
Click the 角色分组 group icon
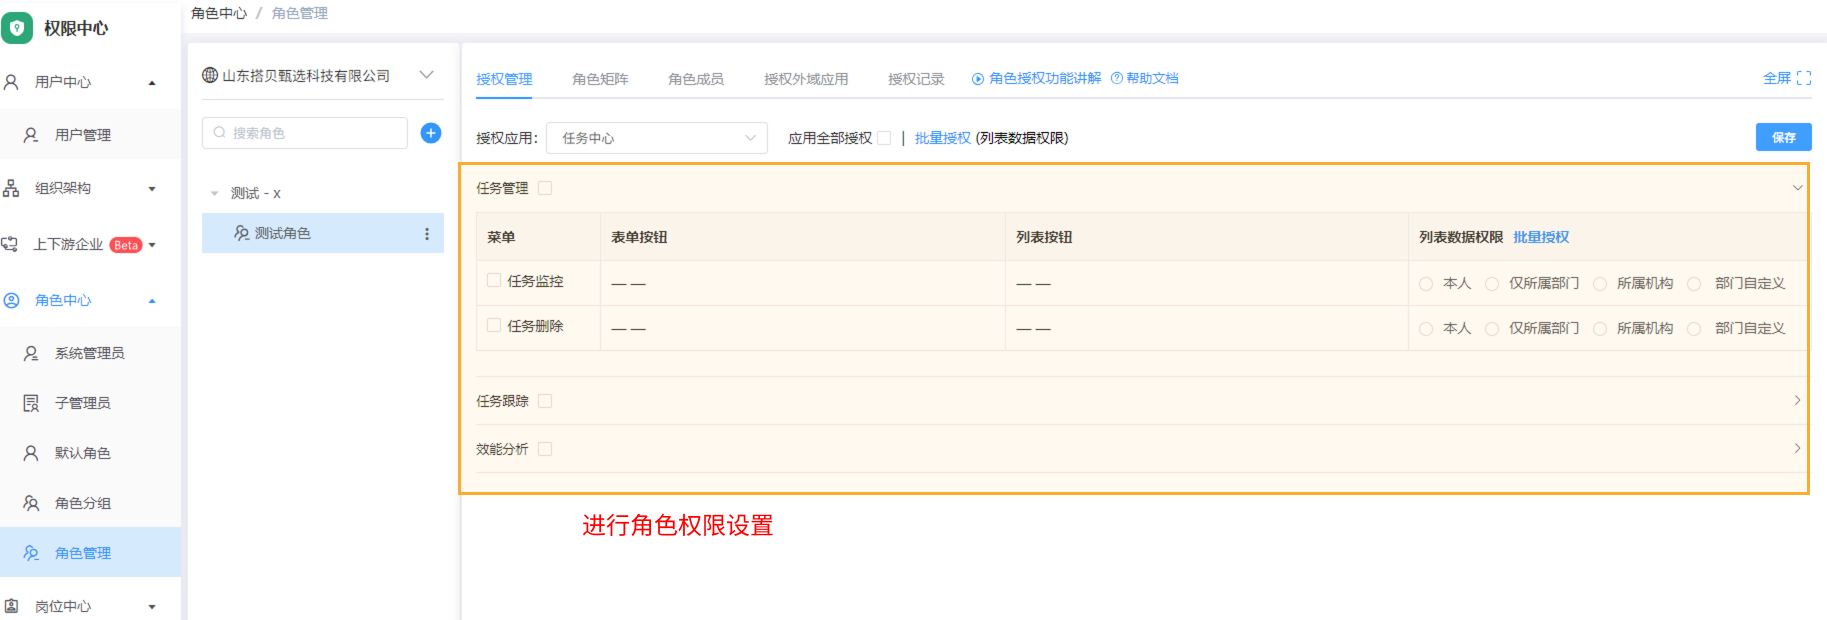click(31, 503)
